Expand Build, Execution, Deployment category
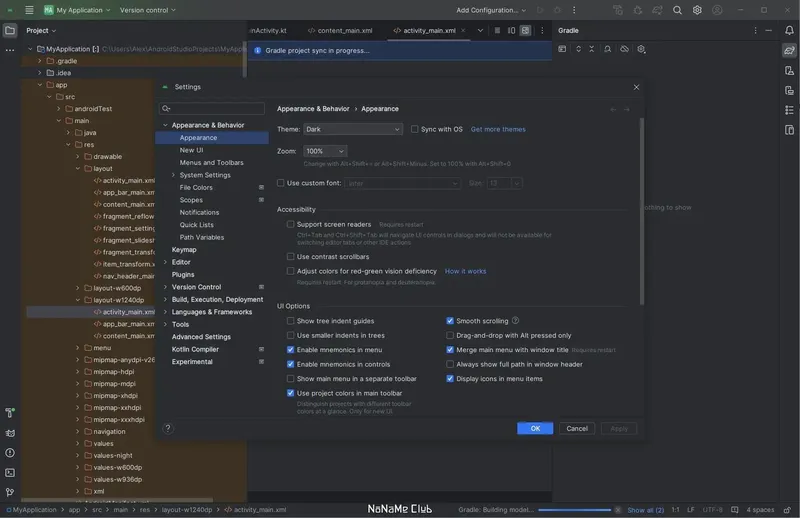Viewport: 800px width, 518px height. point(165,300)
